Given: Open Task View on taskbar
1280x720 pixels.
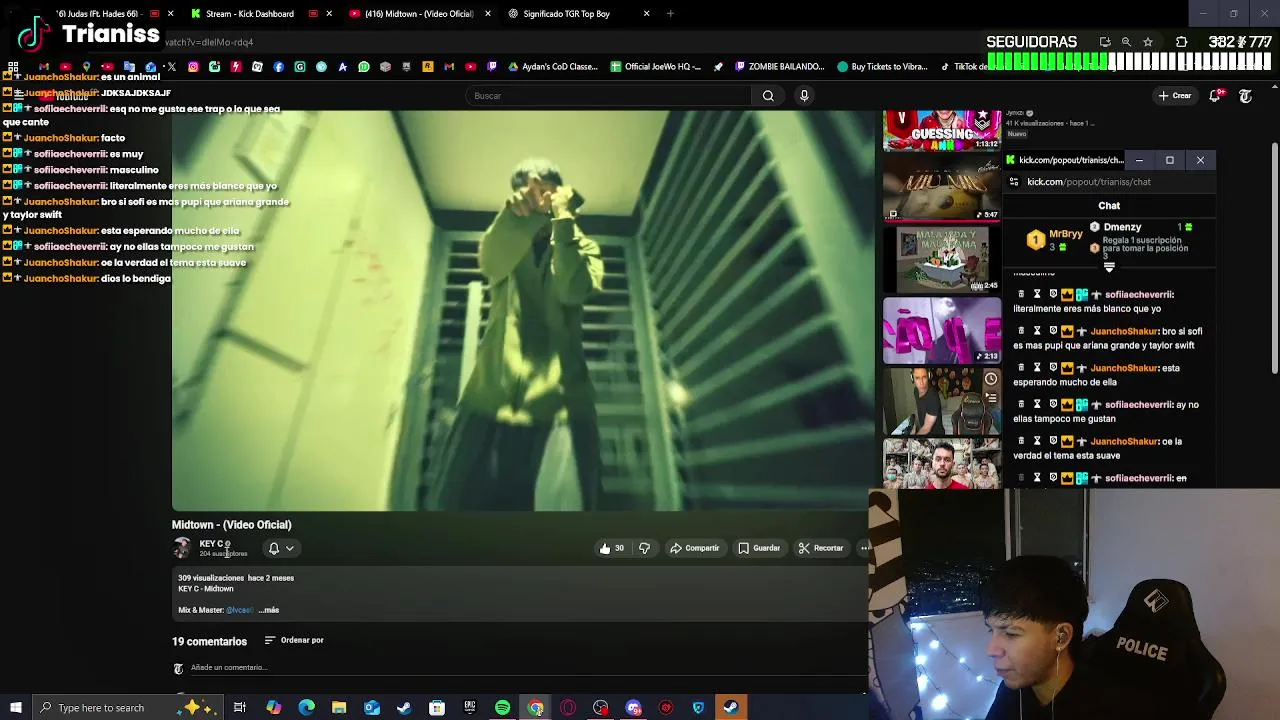Looking at the screenshot, I should pos(240,708).
